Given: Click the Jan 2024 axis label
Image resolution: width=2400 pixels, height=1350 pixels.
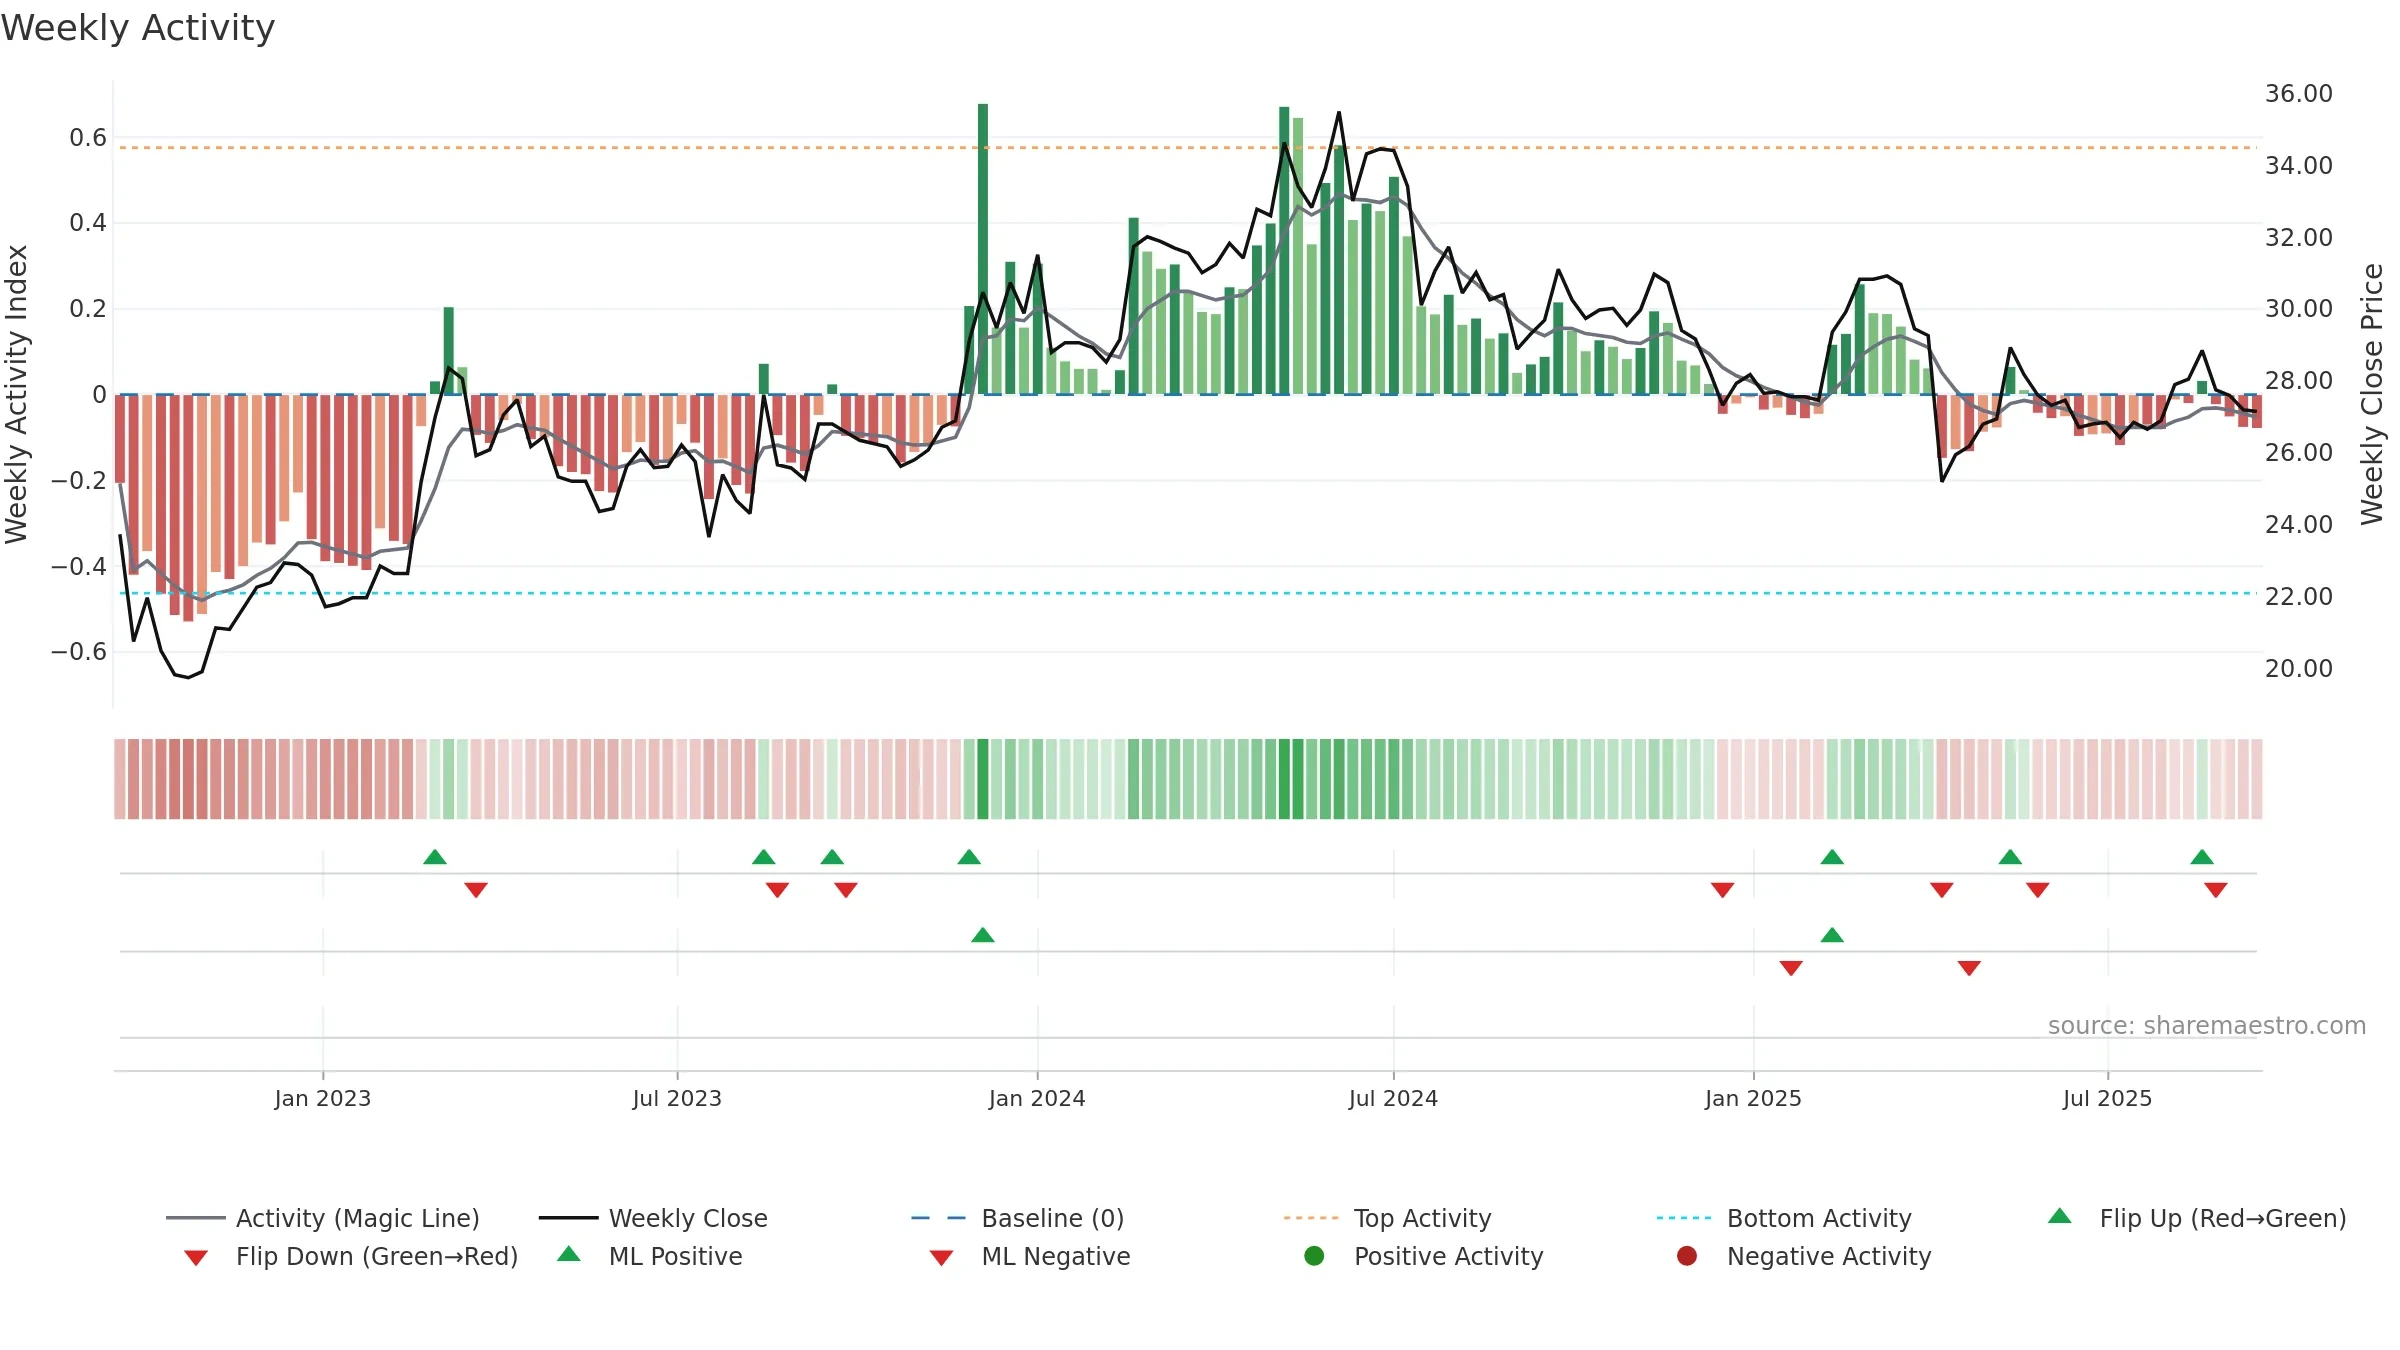Looking at the screenshot, I should click(1037, 1099).
